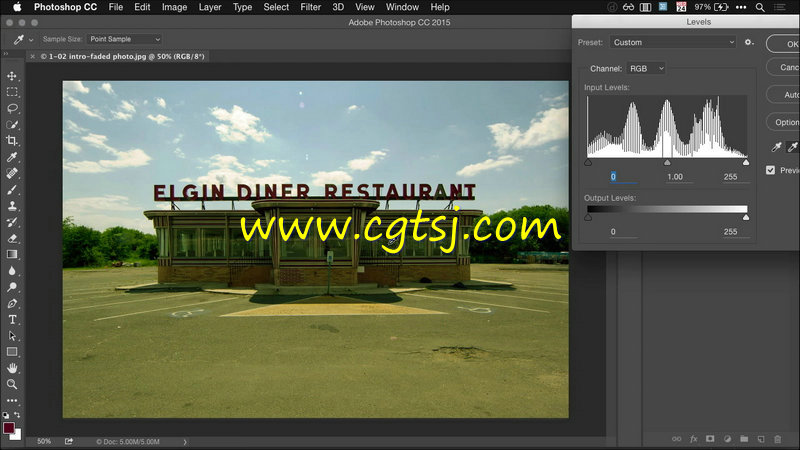Click the input levels black point slider
800x450 pixels.
coord(588,163)
